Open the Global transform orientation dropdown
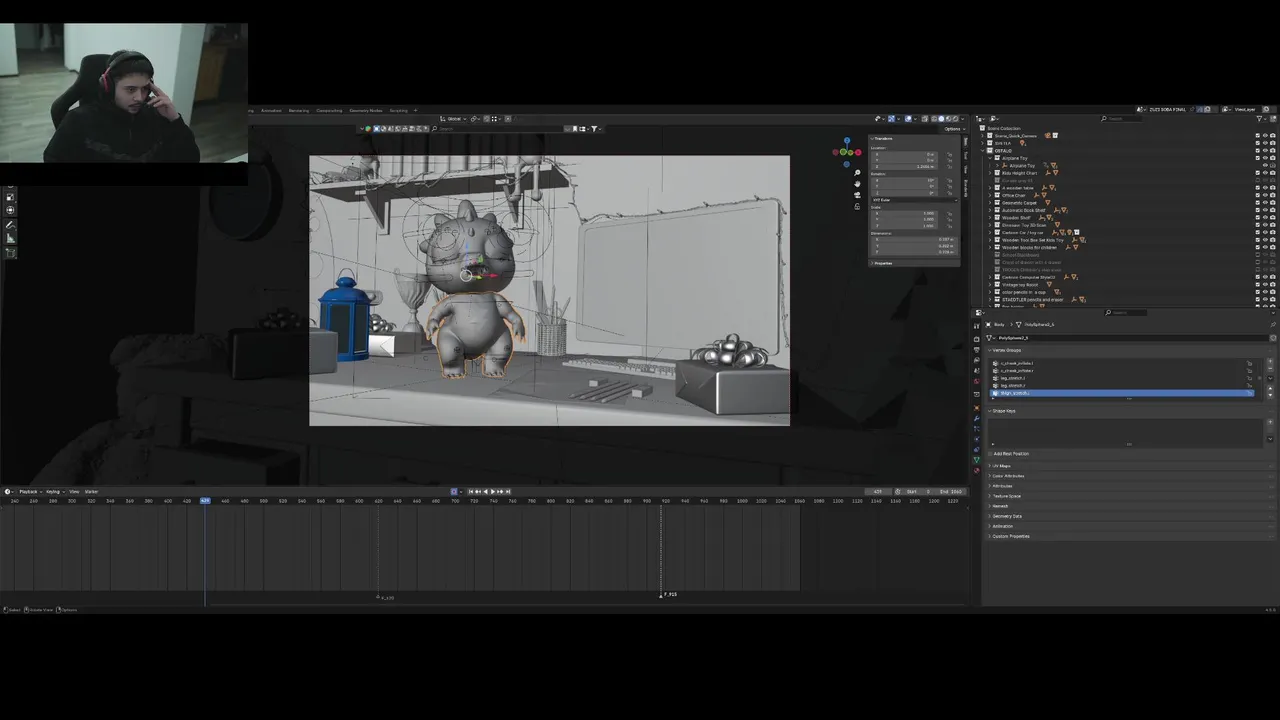 (456, 118)
